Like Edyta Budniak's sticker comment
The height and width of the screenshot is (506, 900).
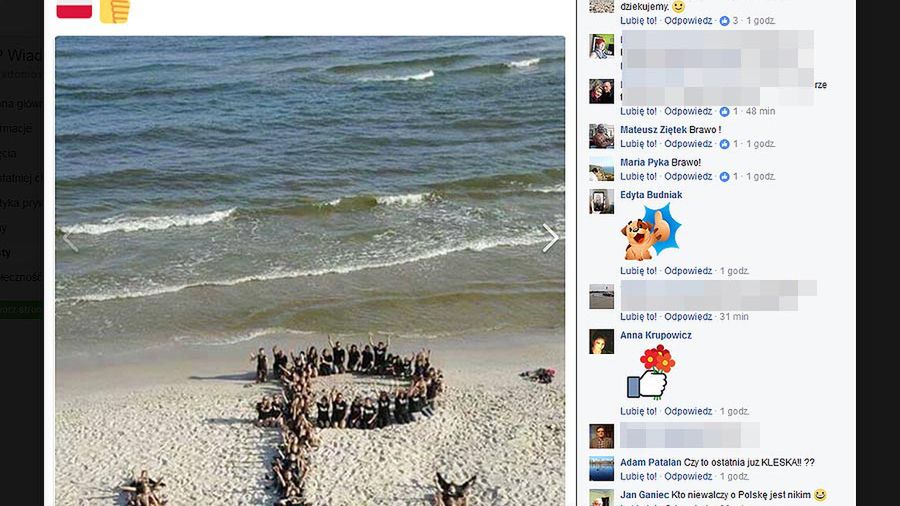[x=638, y=271]
